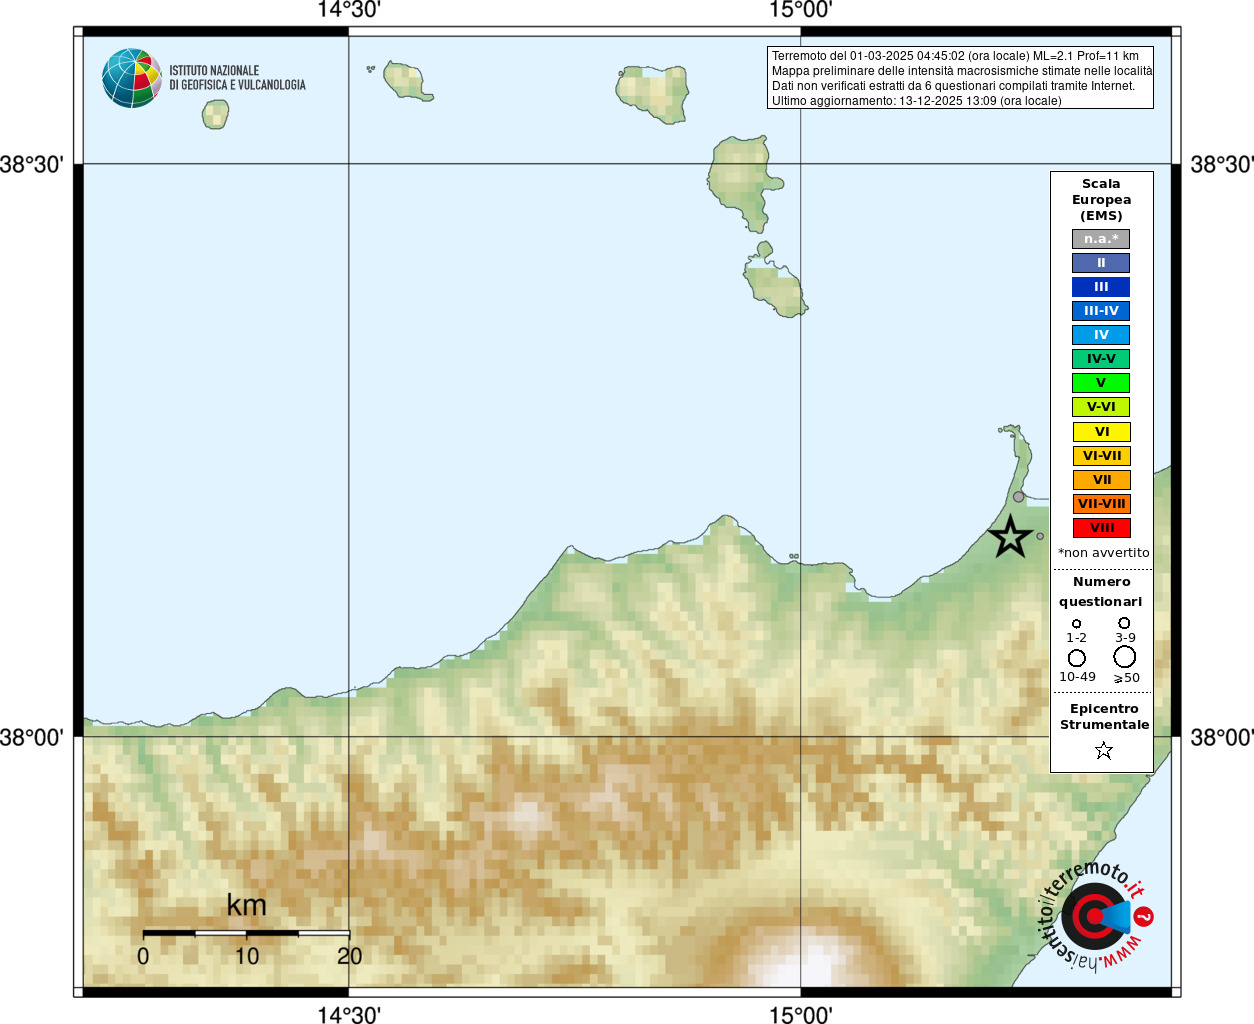Click the km scale bar
Viewport: 1254px width, 1024px height.
pyautogui.click(x=246, y=933)
